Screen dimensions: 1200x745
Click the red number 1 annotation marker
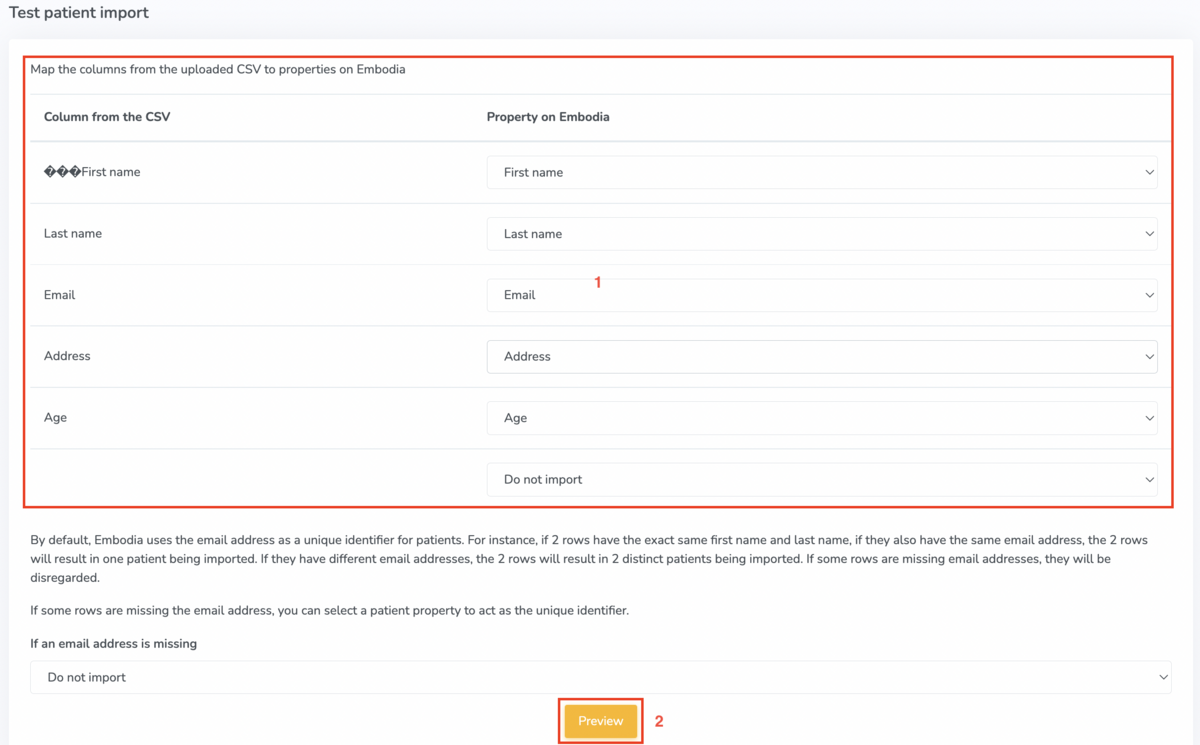point(598,283)
